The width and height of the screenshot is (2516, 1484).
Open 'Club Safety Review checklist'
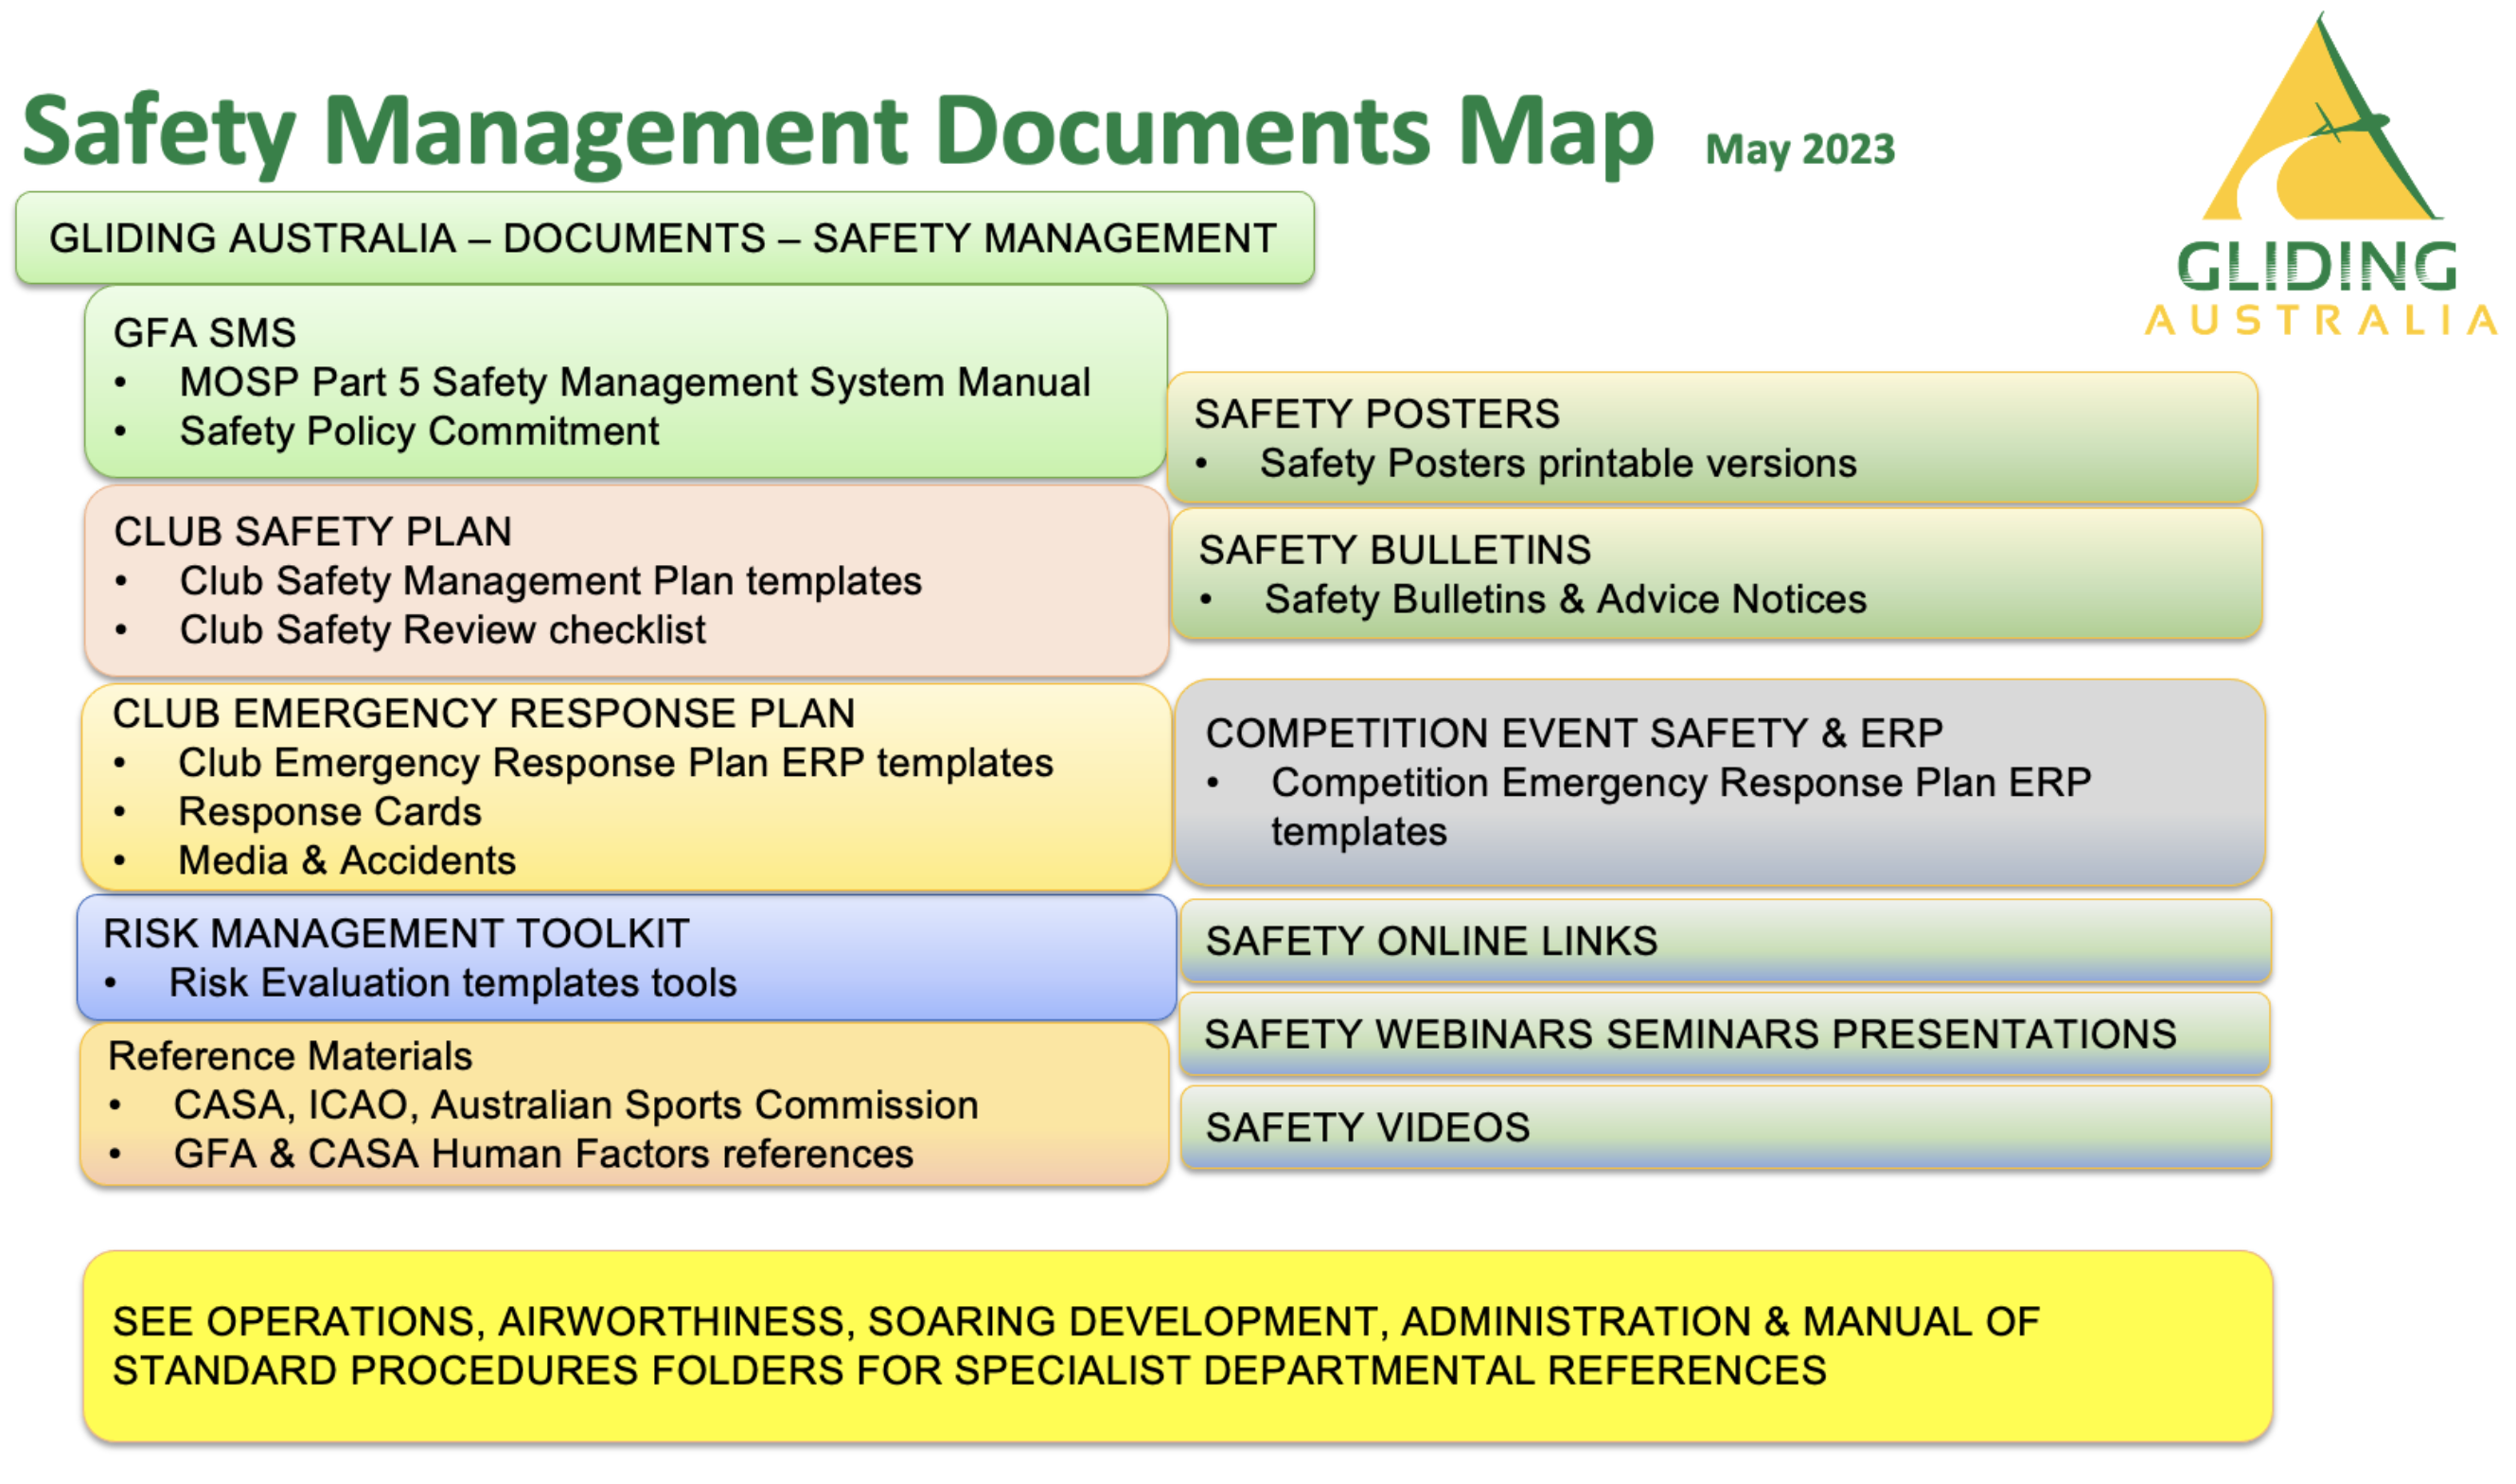(x=442, y=630)
